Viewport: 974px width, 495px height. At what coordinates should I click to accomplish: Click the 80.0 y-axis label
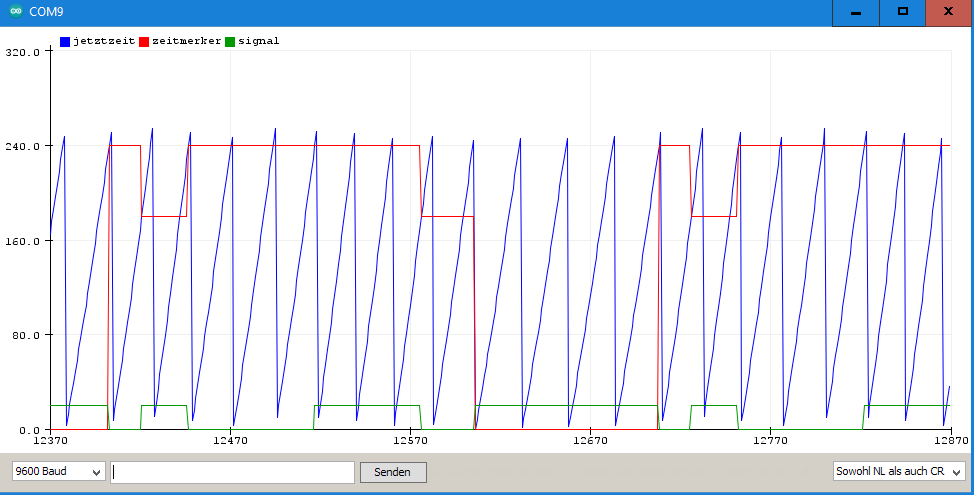point(26,335)
